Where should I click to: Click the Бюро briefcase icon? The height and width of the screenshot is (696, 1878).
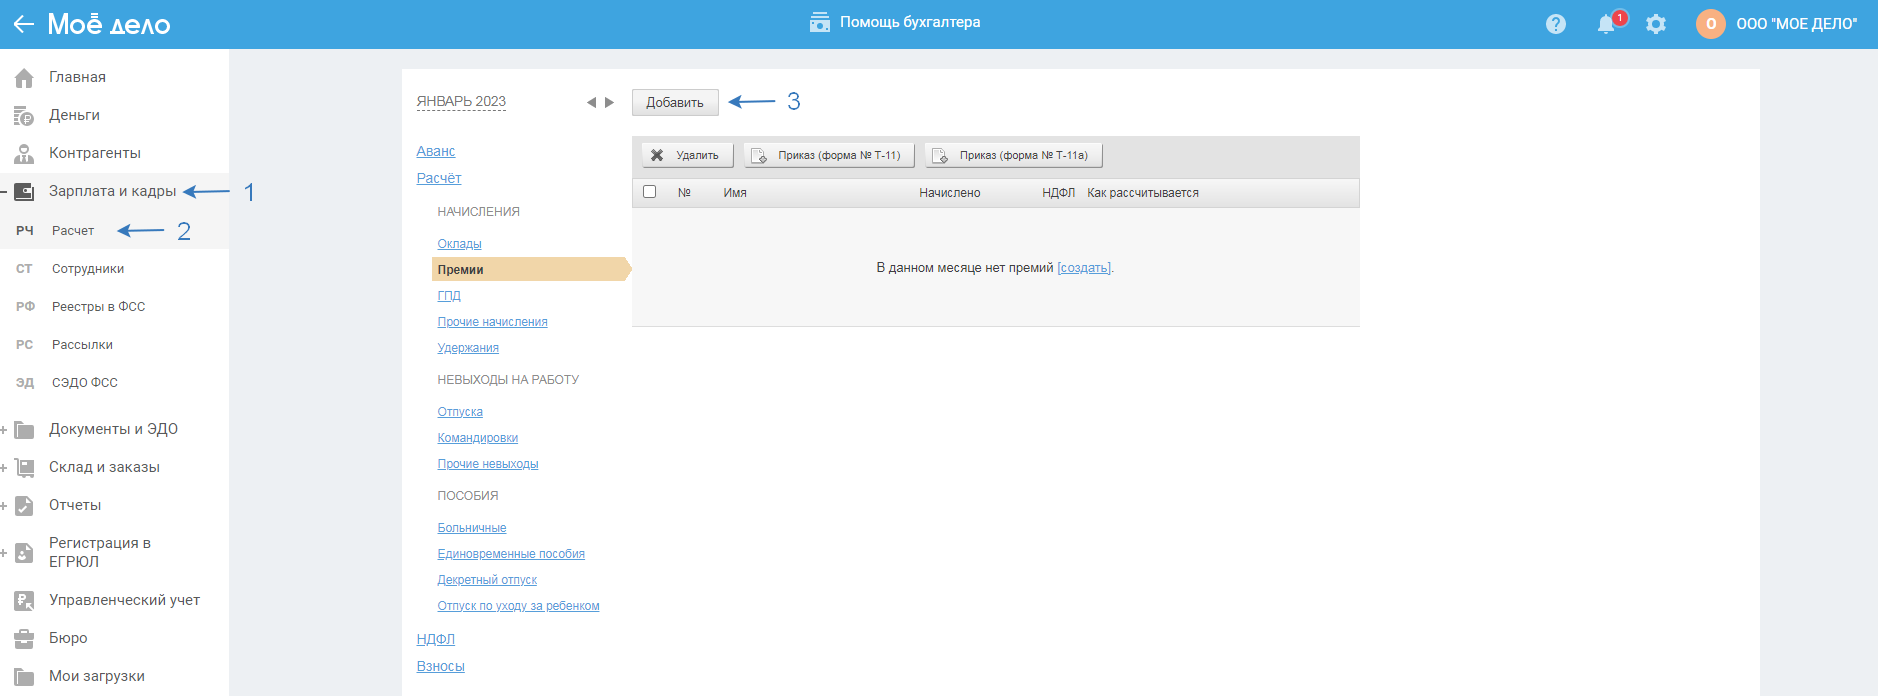[24, 638]
